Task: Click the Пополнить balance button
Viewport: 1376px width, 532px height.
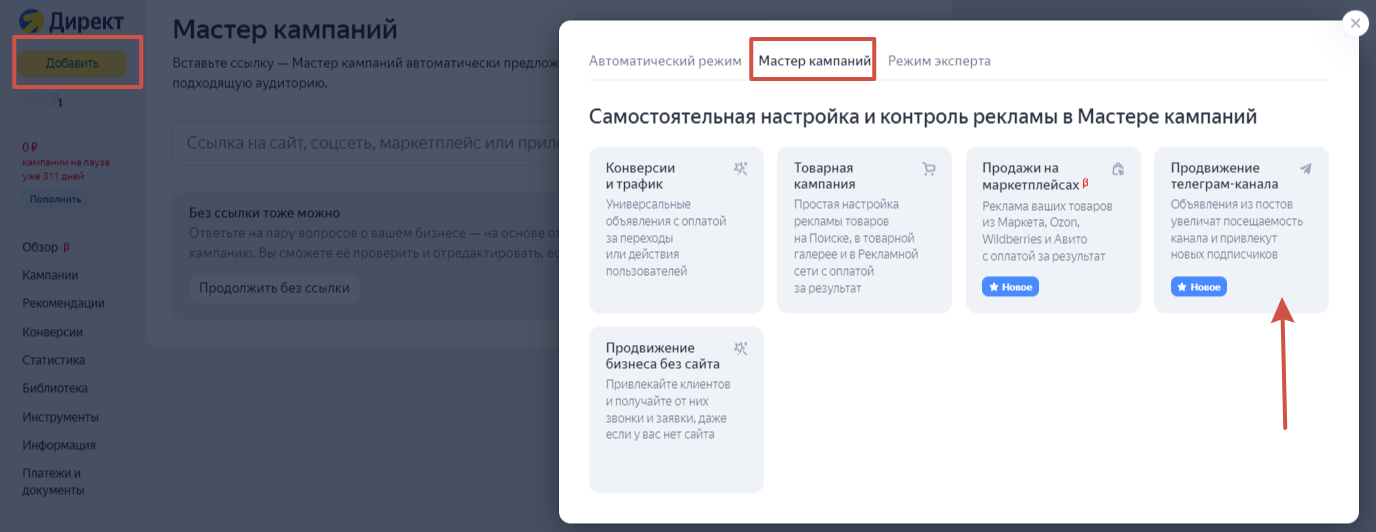Action: click(x=56, y=199)
